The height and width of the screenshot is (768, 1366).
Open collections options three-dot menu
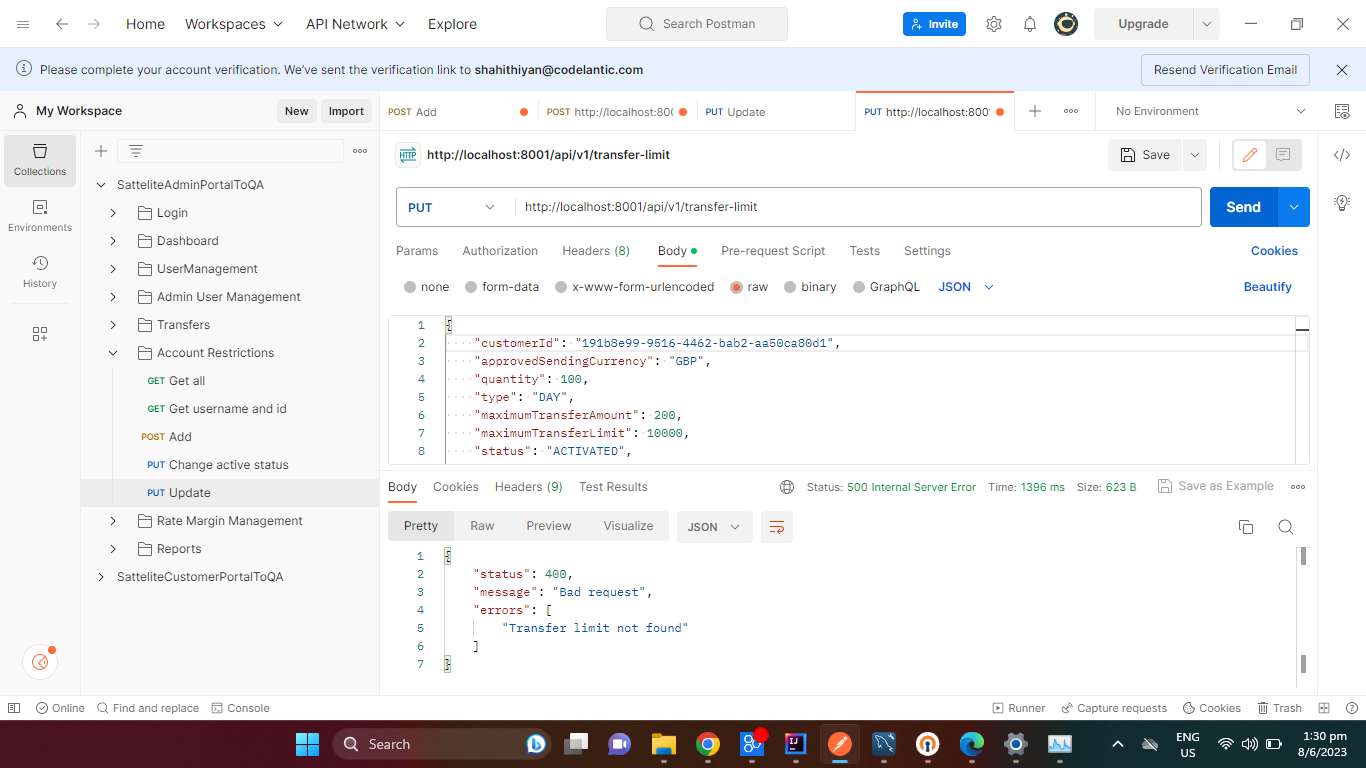[360, 151]
